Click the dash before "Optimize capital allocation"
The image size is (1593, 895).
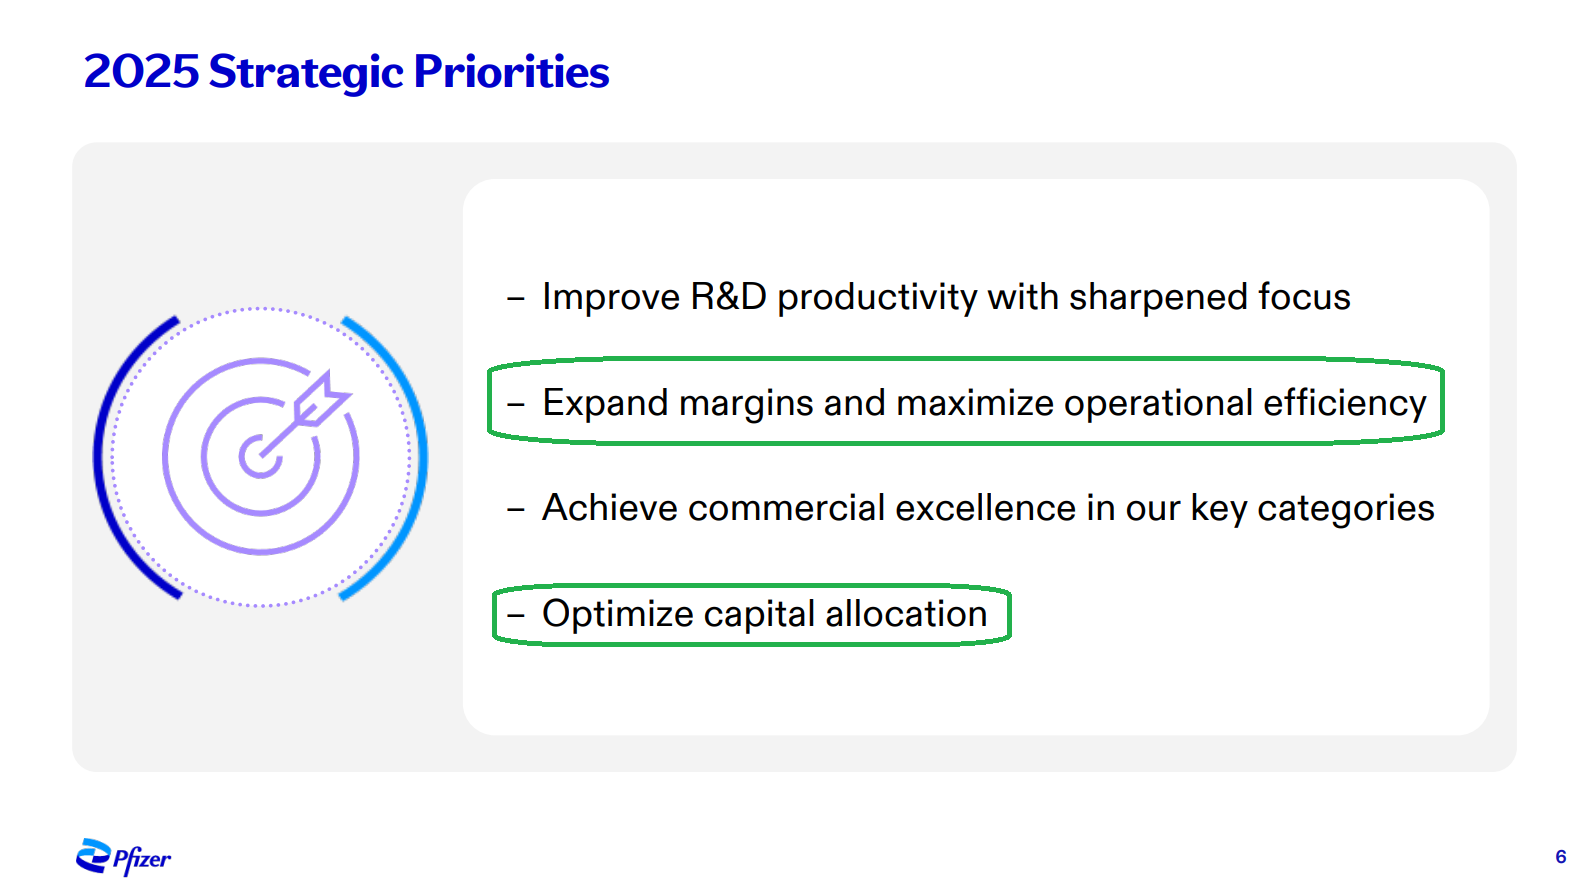pyautogui.click(x=516, y=615)
